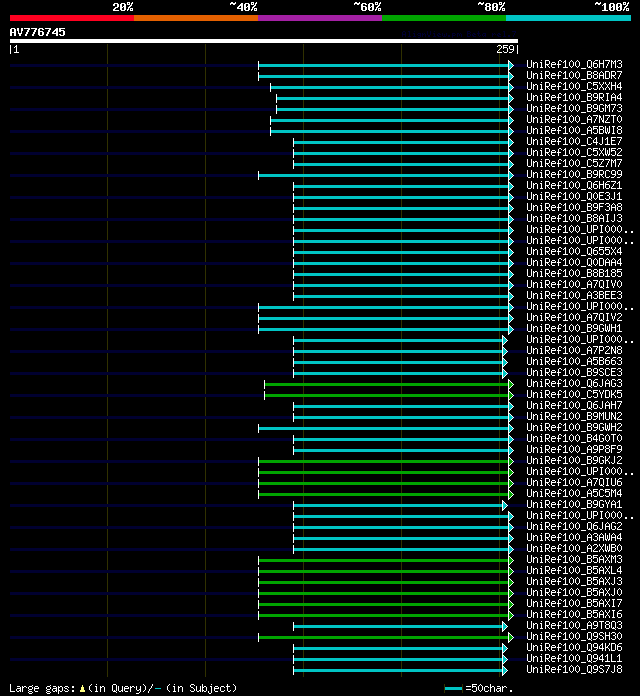Pick the UniRef100_Q6JAH7 hit name
This screenshot has height=696, width=640.
pos(574,405)
